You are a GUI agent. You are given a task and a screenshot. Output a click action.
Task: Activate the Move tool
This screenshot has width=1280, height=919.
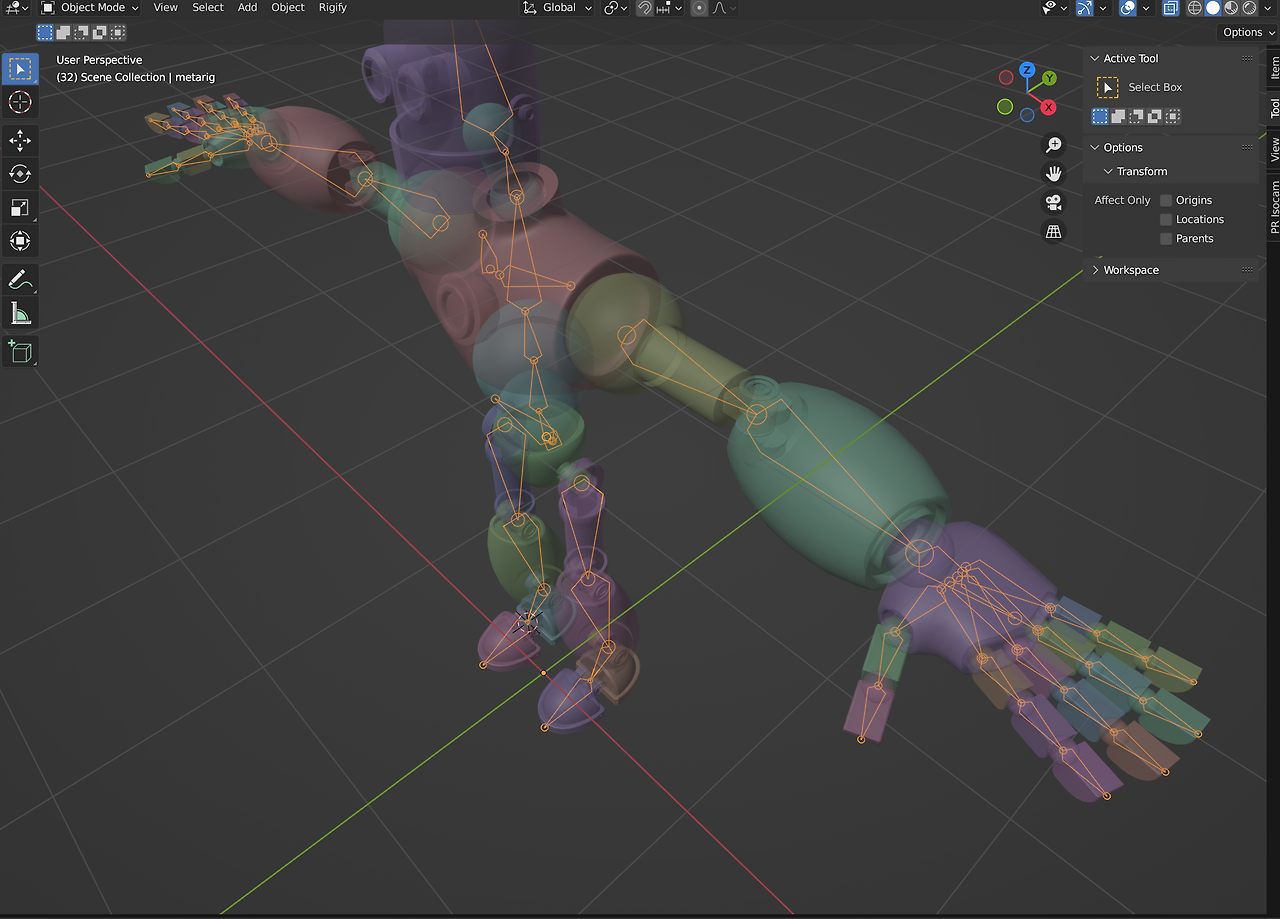20,141
